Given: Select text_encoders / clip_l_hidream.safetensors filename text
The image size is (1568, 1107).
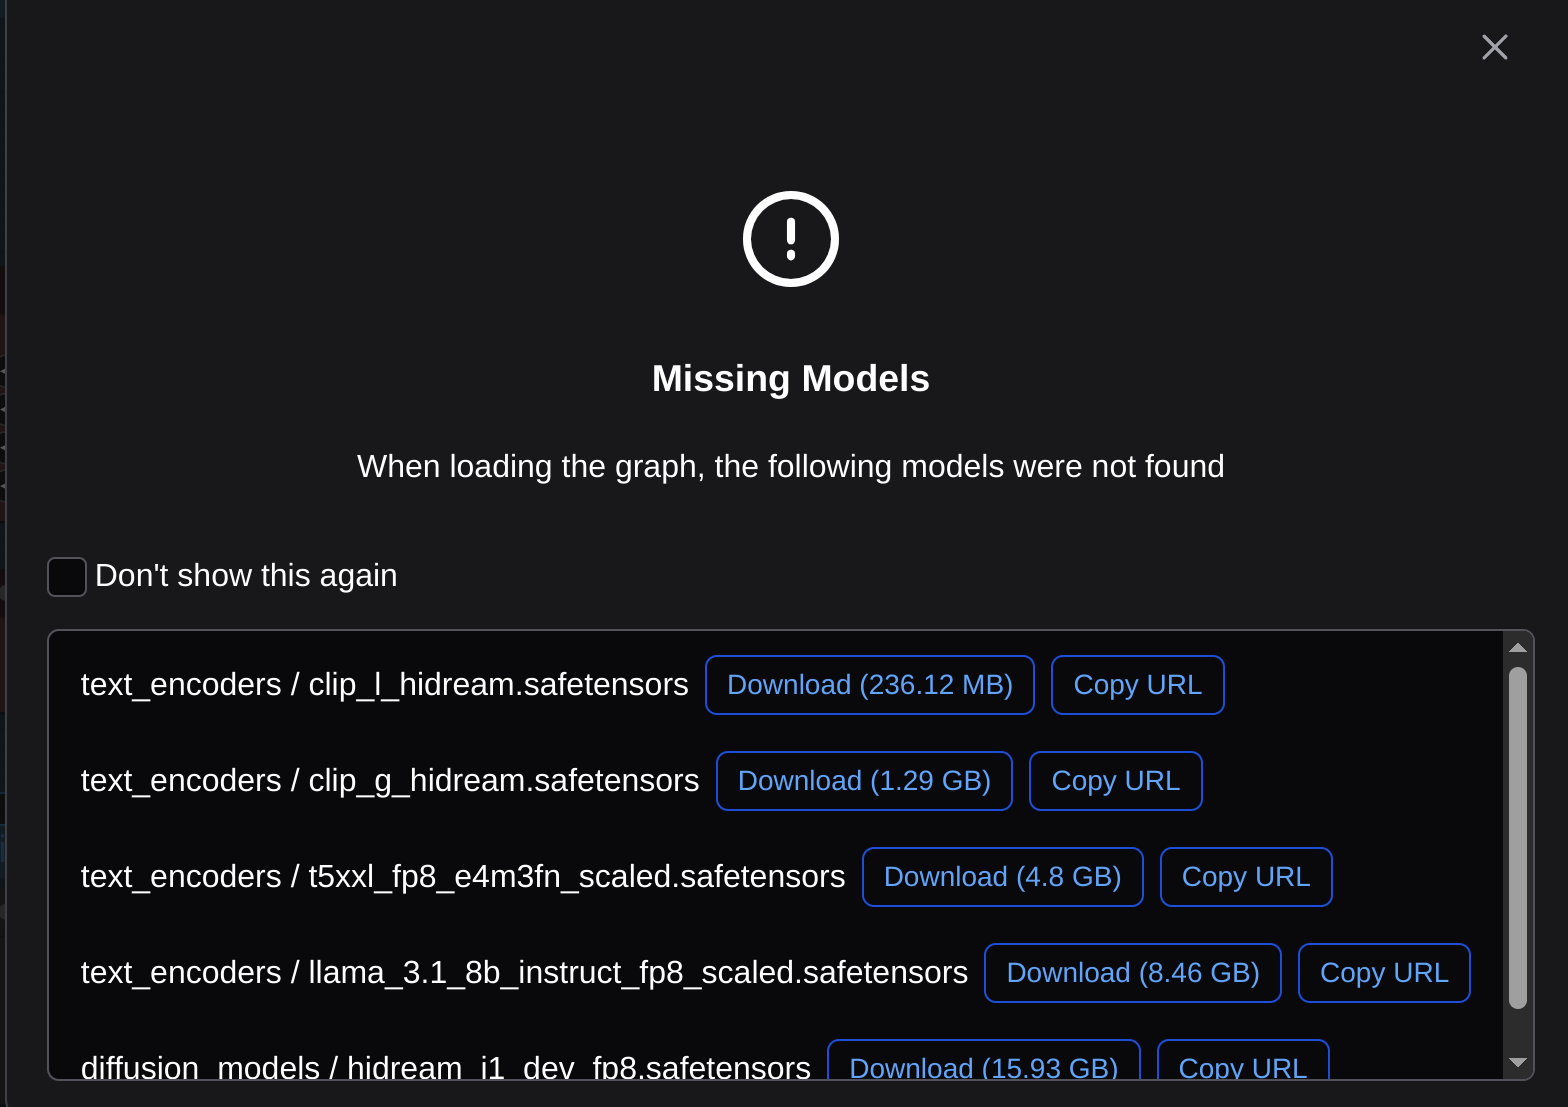Looking at the screenshot, I should click(x=384, y=685).
